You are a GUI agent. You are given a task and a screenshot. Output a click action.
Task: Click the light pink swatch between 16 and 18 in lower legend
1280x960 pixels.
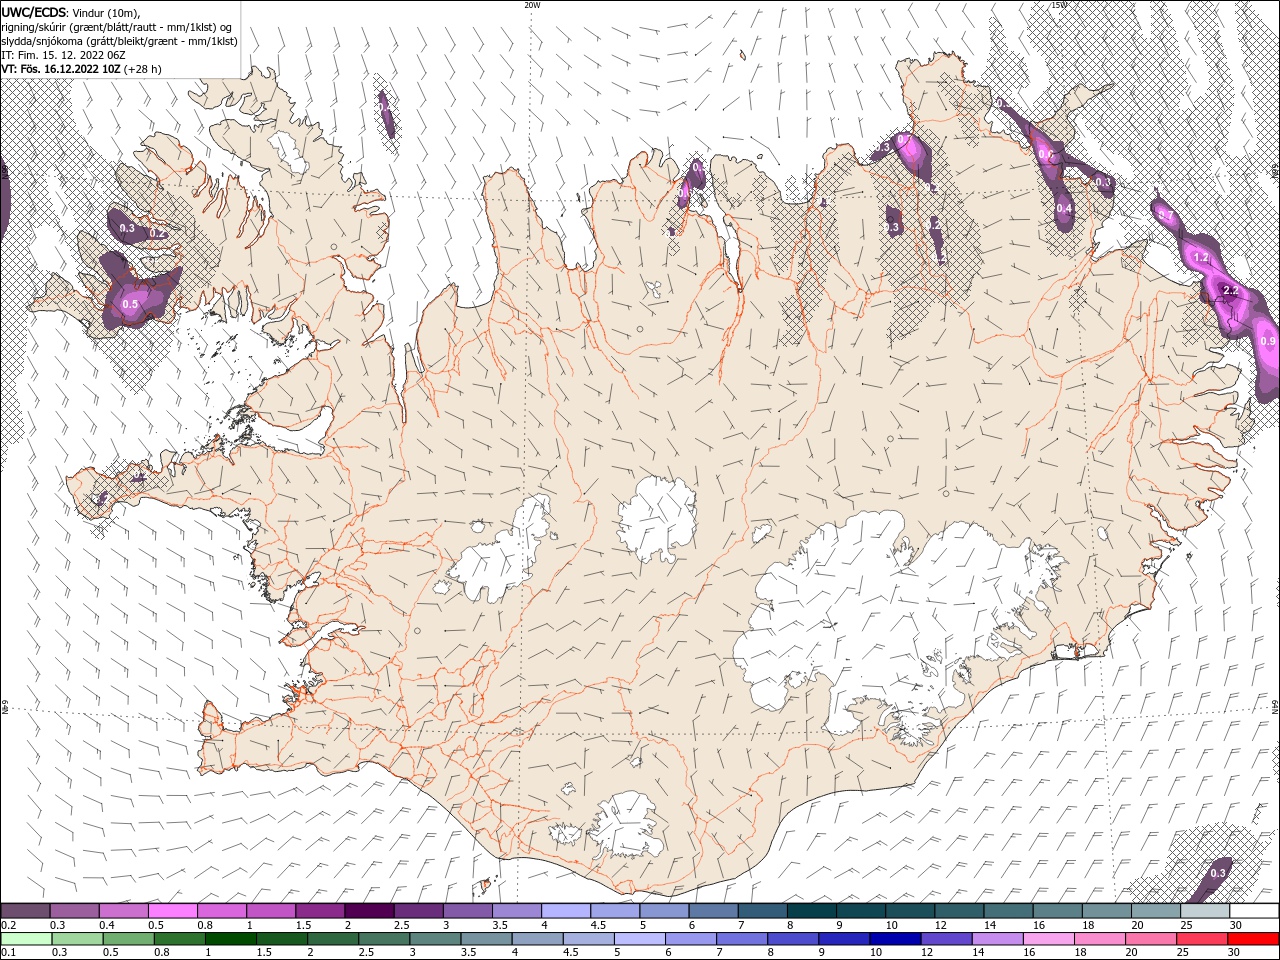click(1049, 939)
